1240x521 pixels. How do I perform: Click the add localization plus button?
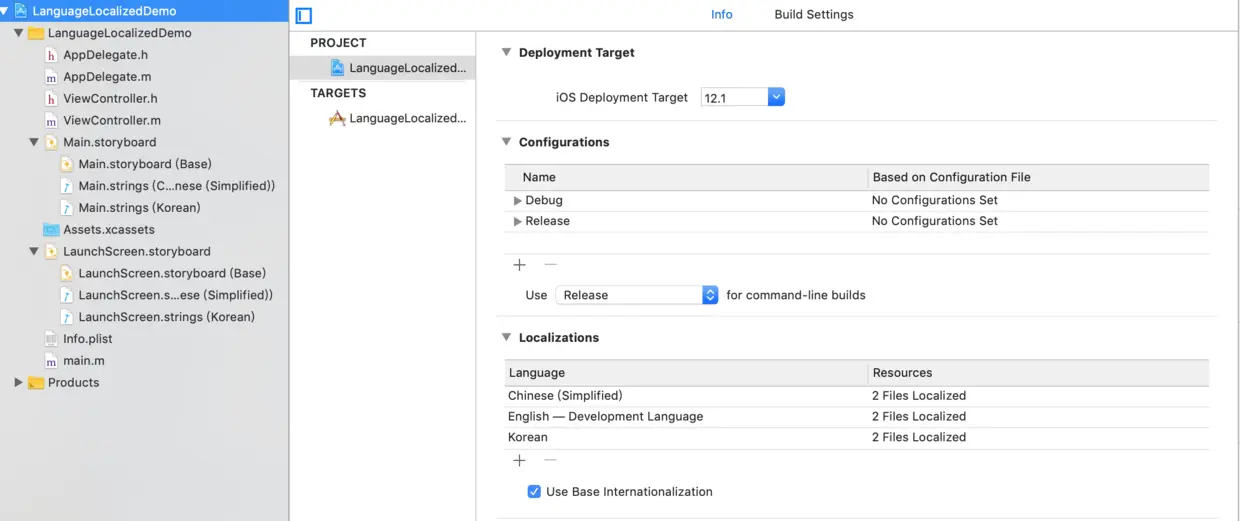pyautogui.click(x=519, y=461)
